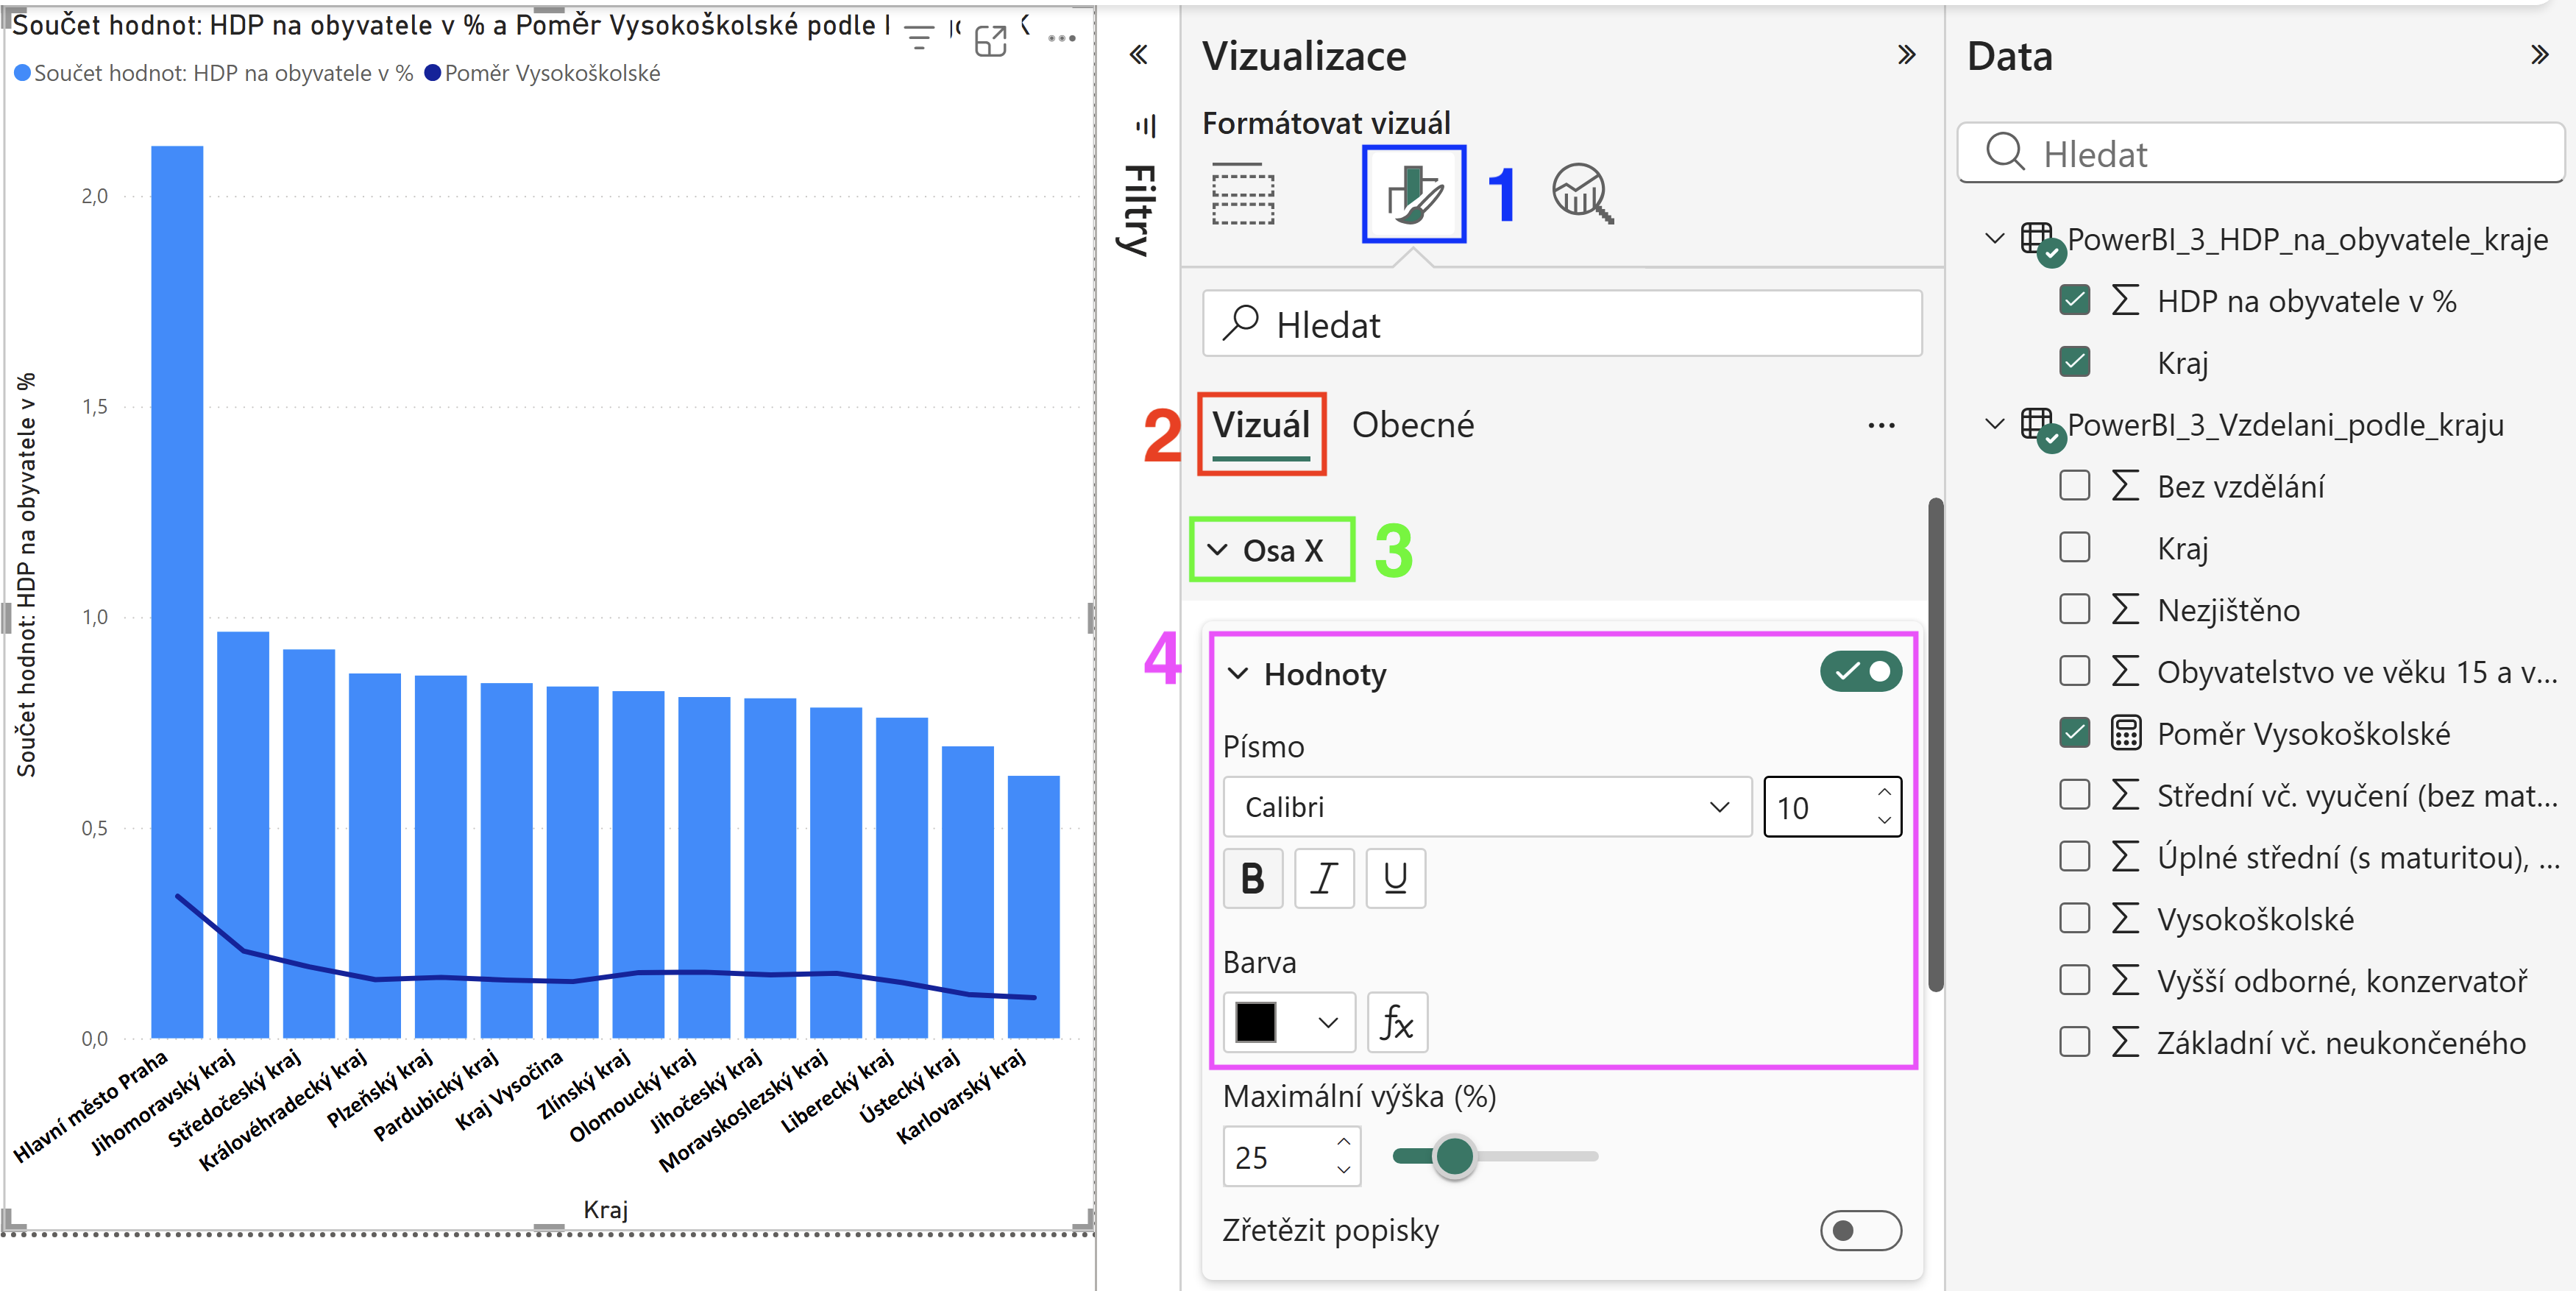
Task: Check the Nezjištěno field
Action: coord(2075,610)
